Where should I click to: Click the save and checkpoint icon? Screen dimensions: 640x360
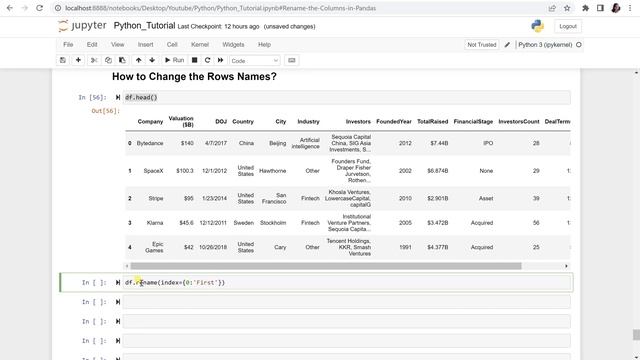pos(63,60)
